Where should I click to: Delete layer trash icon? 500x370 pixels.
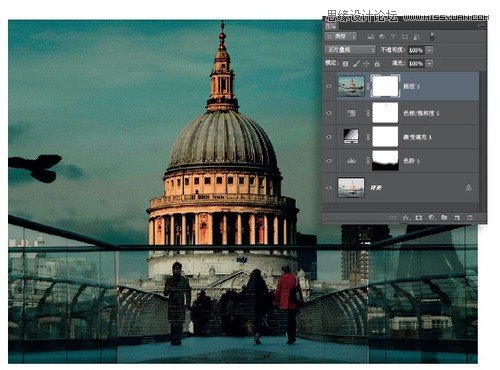point(470,218)
